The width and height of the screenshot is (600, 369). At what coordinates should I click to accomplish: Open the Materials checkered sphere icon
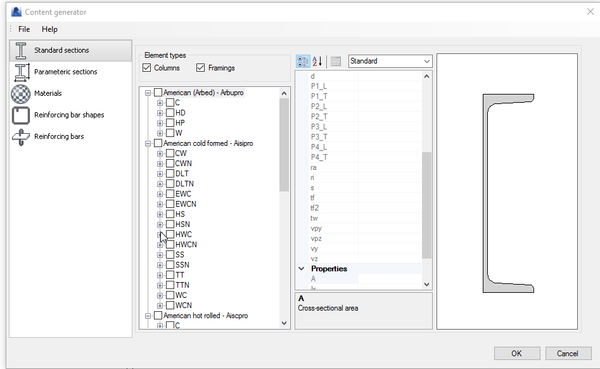click(21, 94)
